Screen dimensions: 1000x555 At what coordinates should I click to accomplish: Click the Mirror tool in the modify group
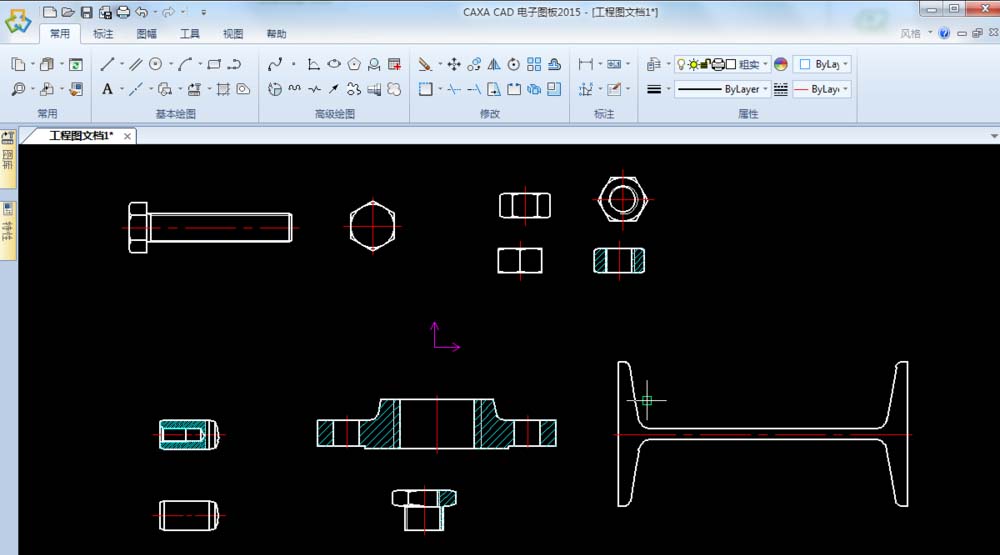click(x=494, y=64)
